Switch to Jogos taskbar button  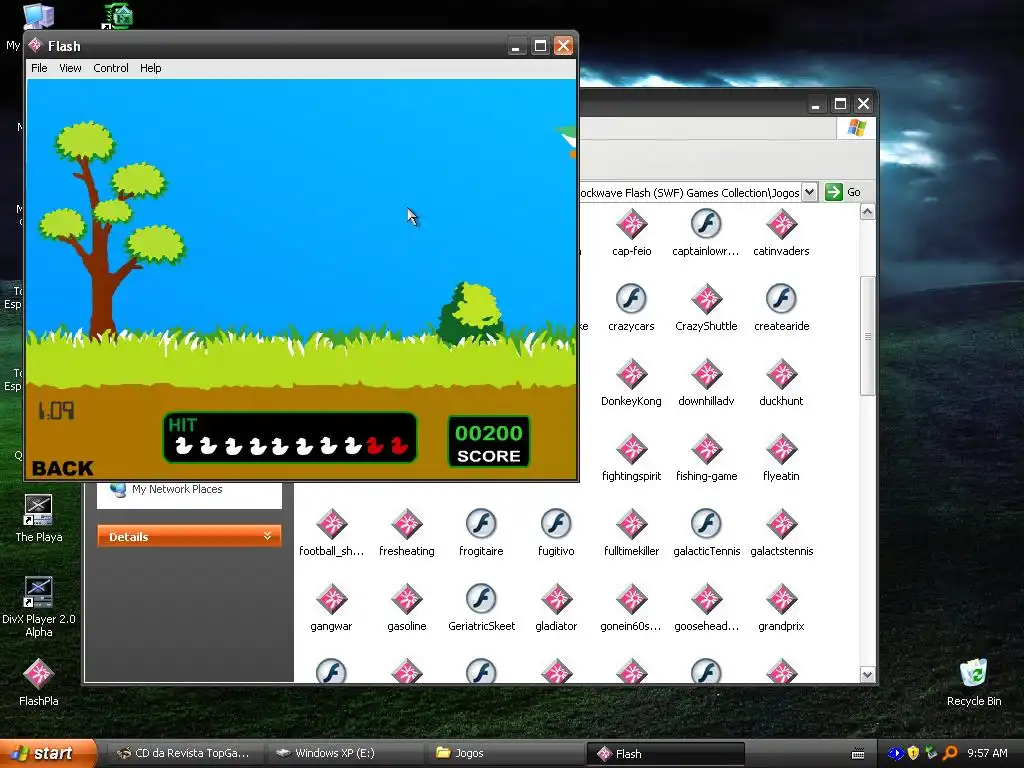pyautogui.click(x=506, y=753)
